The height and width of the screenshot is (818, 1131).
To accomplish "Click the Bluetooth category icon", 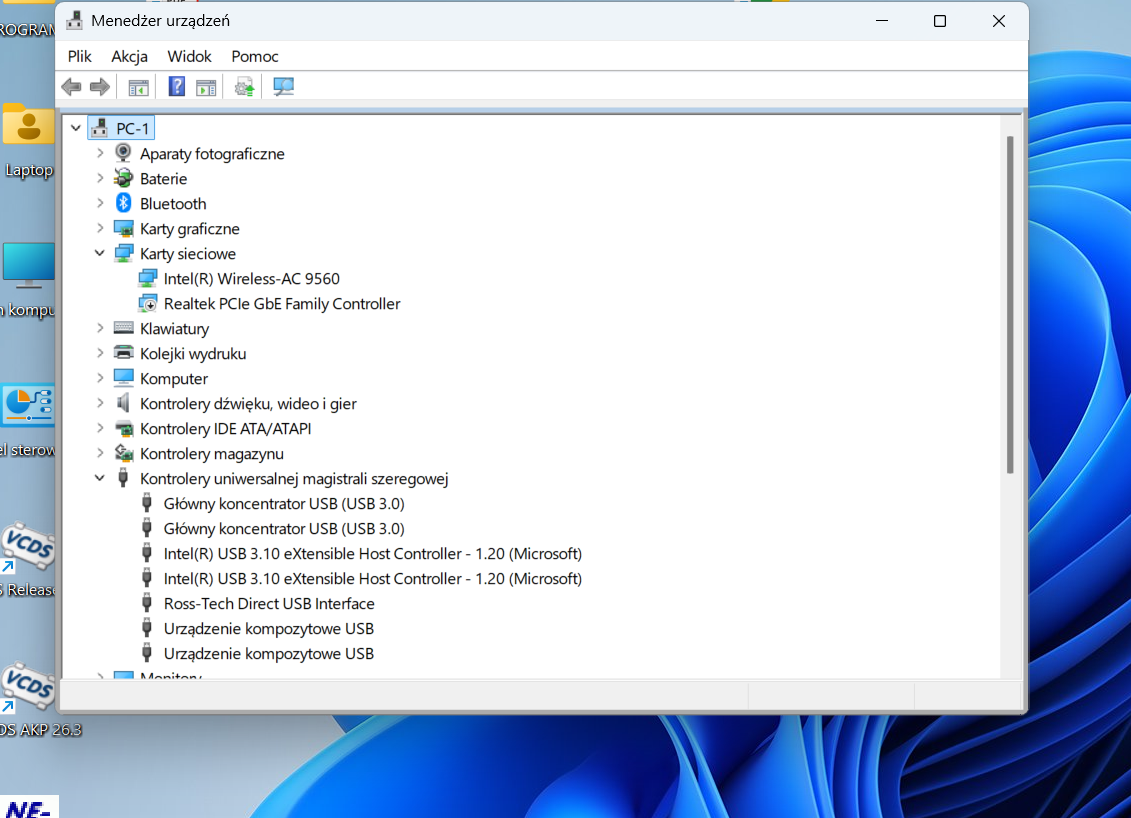I will 123,203.
